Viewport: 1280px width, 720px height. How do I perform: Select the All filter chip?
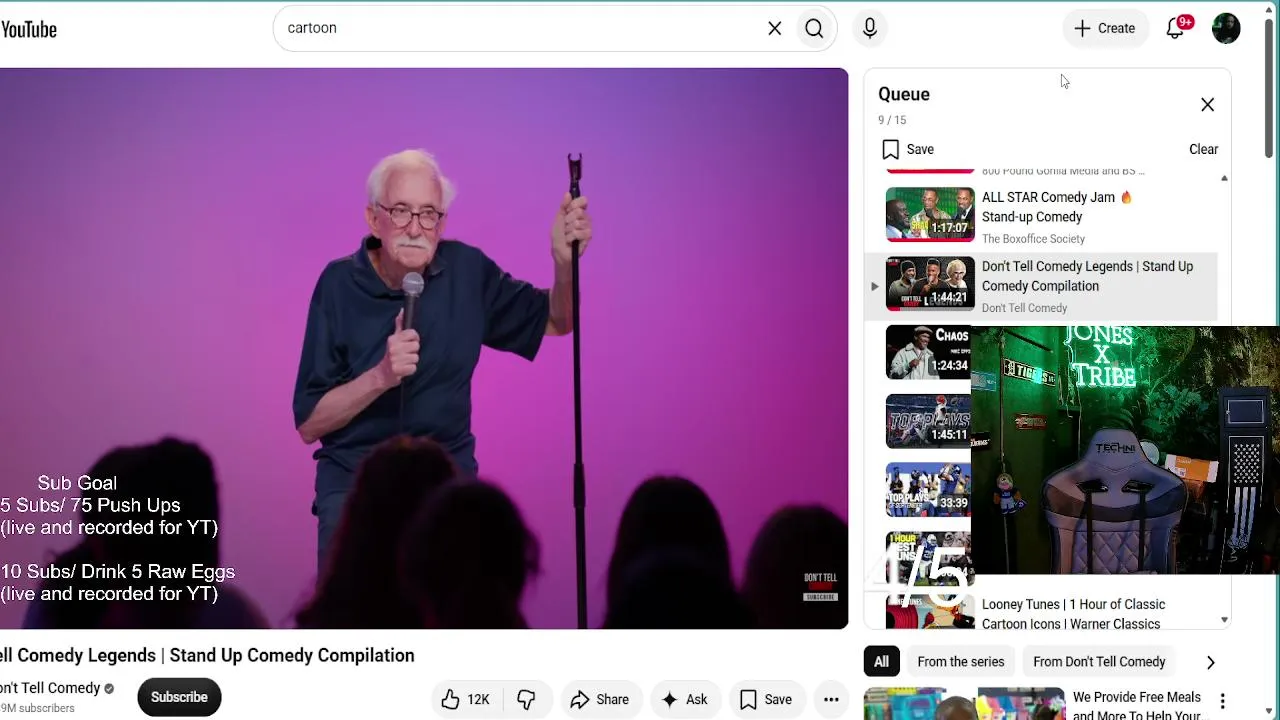[881, 662]
